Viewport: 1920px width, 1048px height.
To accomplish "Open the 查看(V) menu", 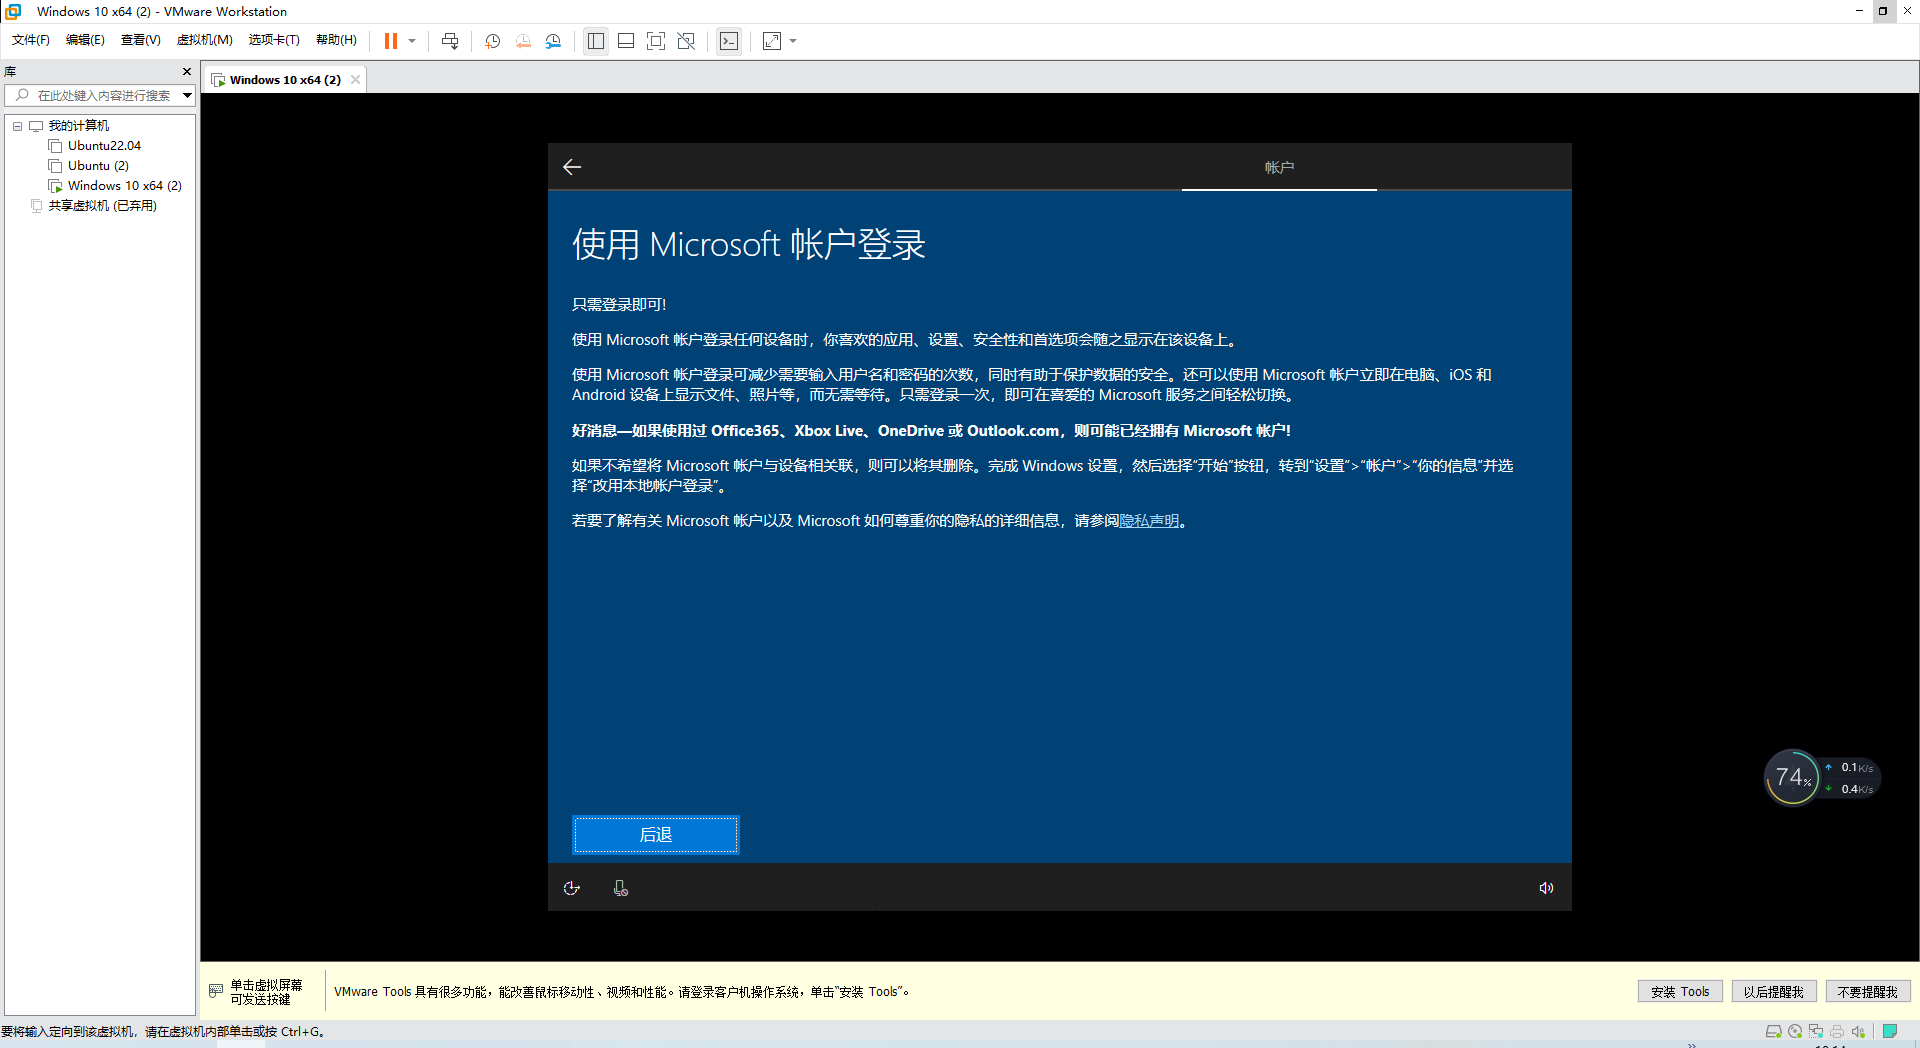I will click(141, 40).
